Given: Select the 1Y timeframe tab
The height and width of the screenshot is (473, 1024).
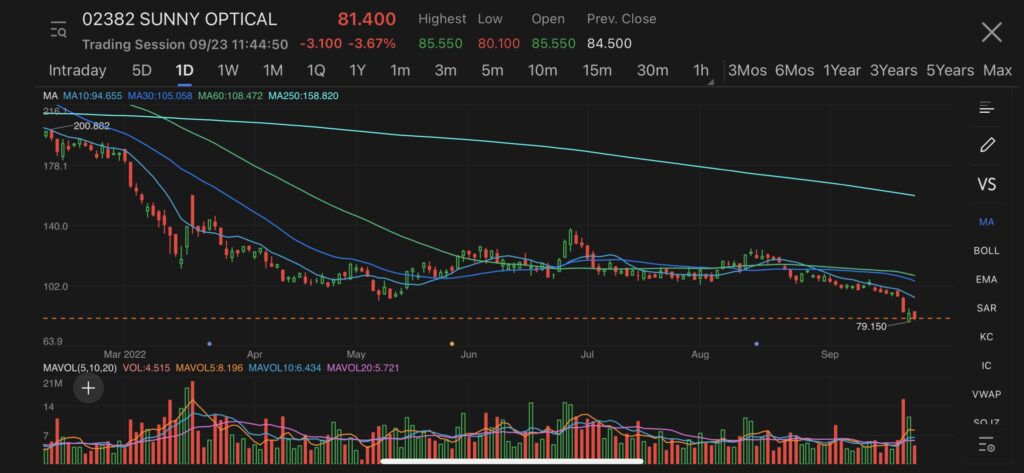Looking at the screenshot, I should click(x=357, y=70).
